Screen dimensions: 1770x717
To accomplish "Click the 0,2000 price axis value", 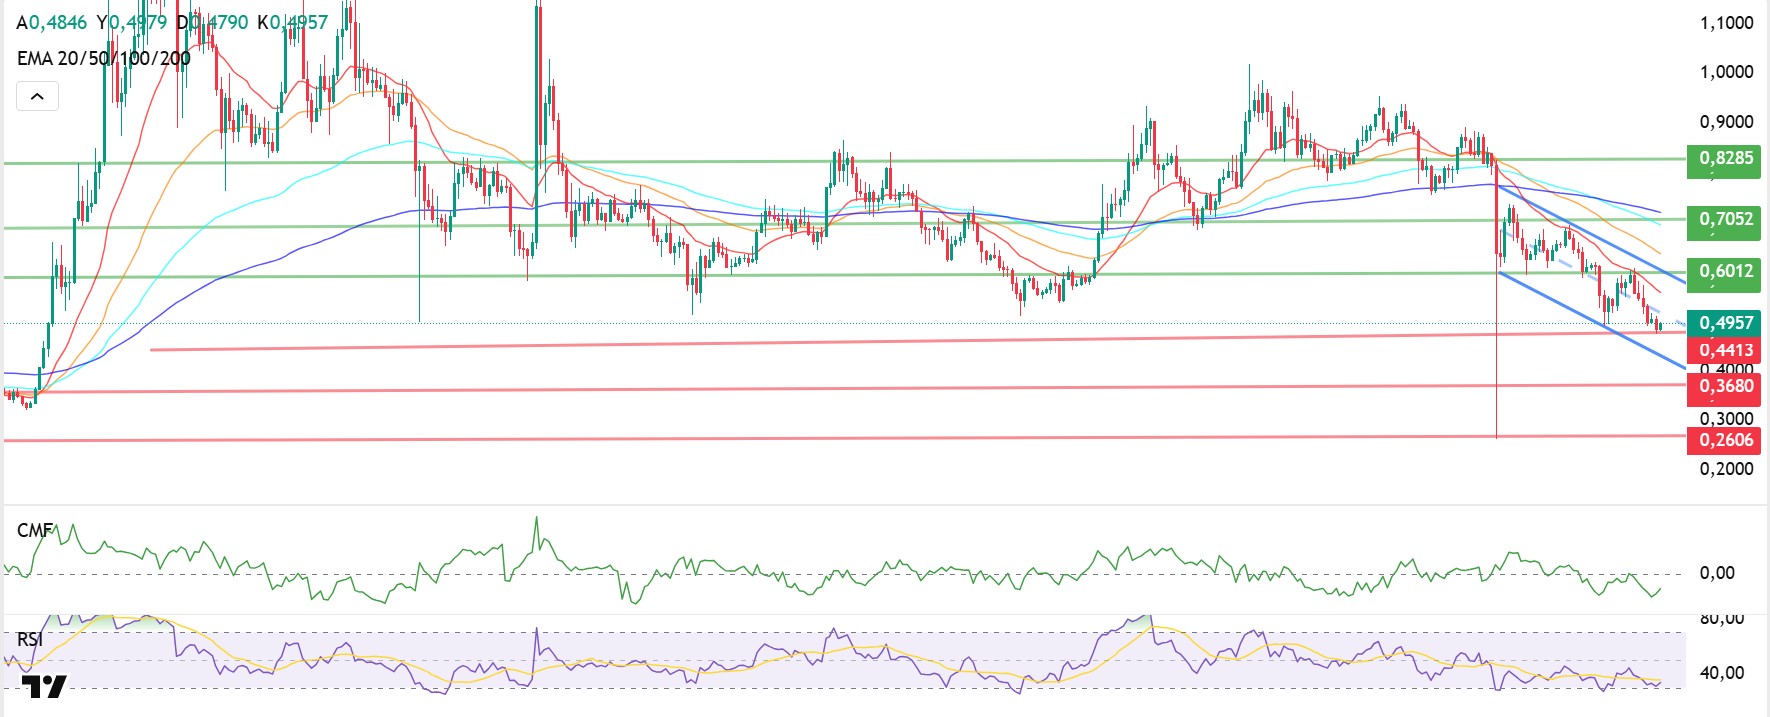I will (1726, 469).
